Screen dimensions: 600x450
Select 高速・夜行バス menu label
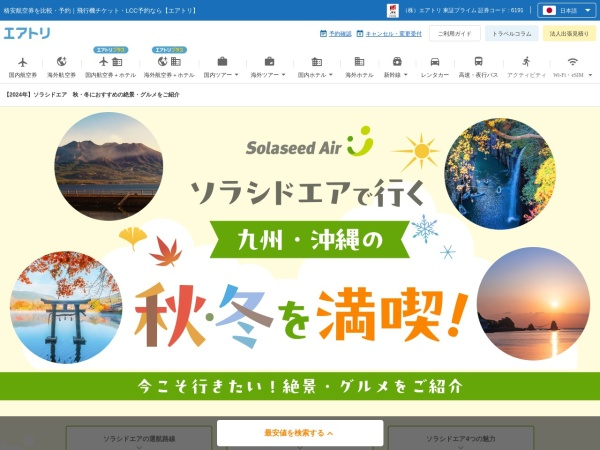click(478, 75)
